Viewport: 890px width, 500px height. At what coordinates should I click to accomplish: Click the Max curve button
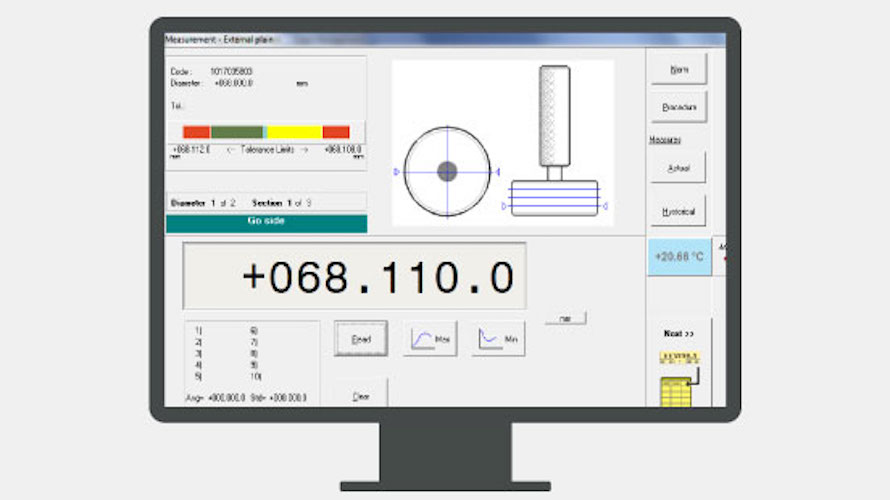pyautogui.click(x=430, y=340)
